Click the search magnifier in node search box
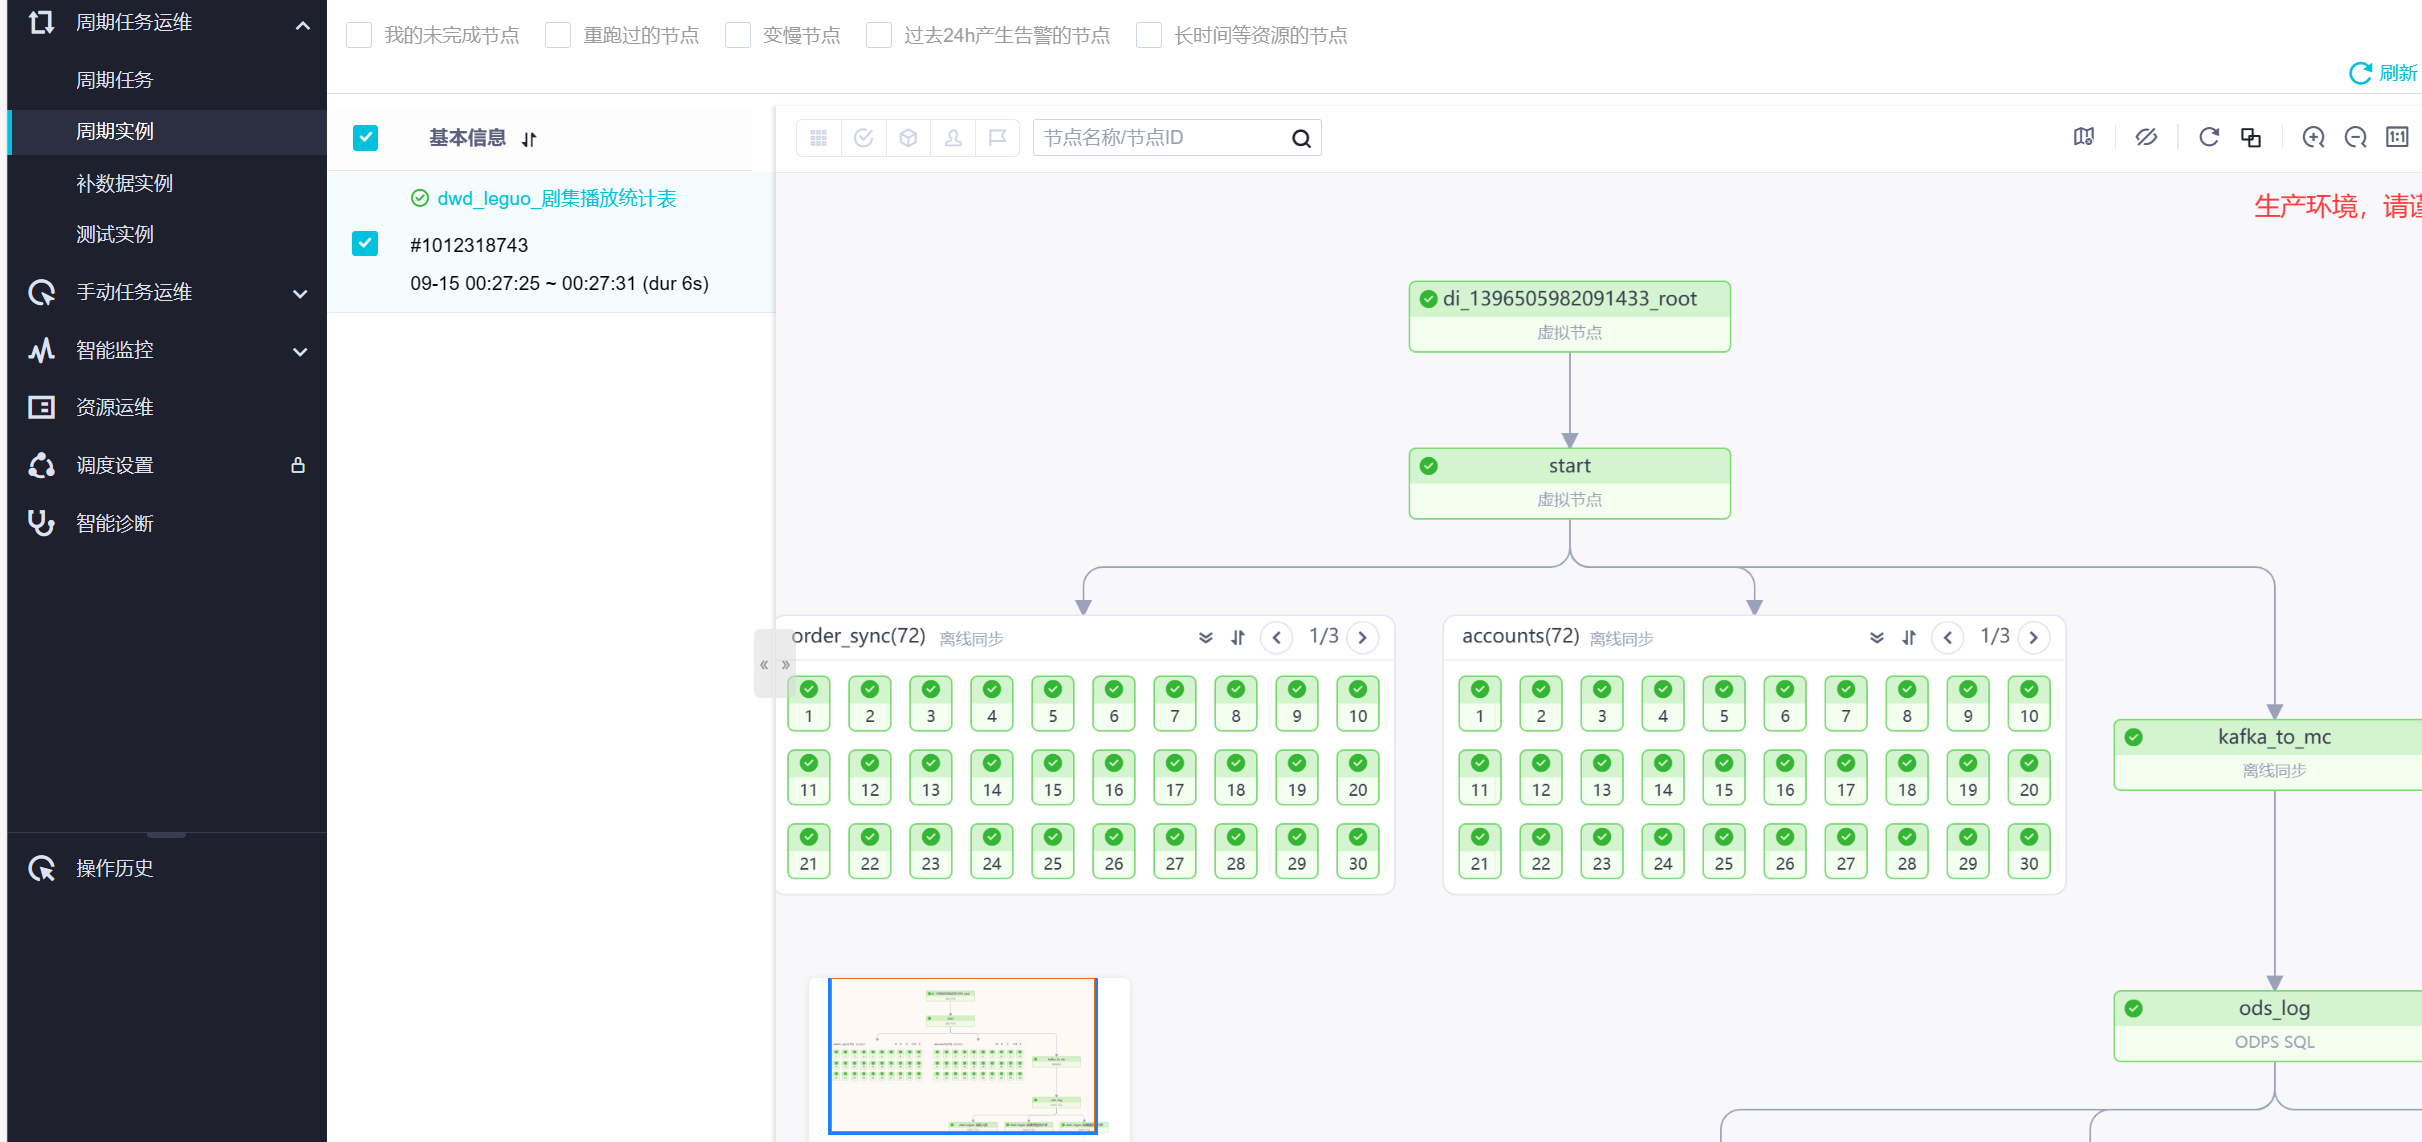2422x1142 pixels. pos(1301,138)
